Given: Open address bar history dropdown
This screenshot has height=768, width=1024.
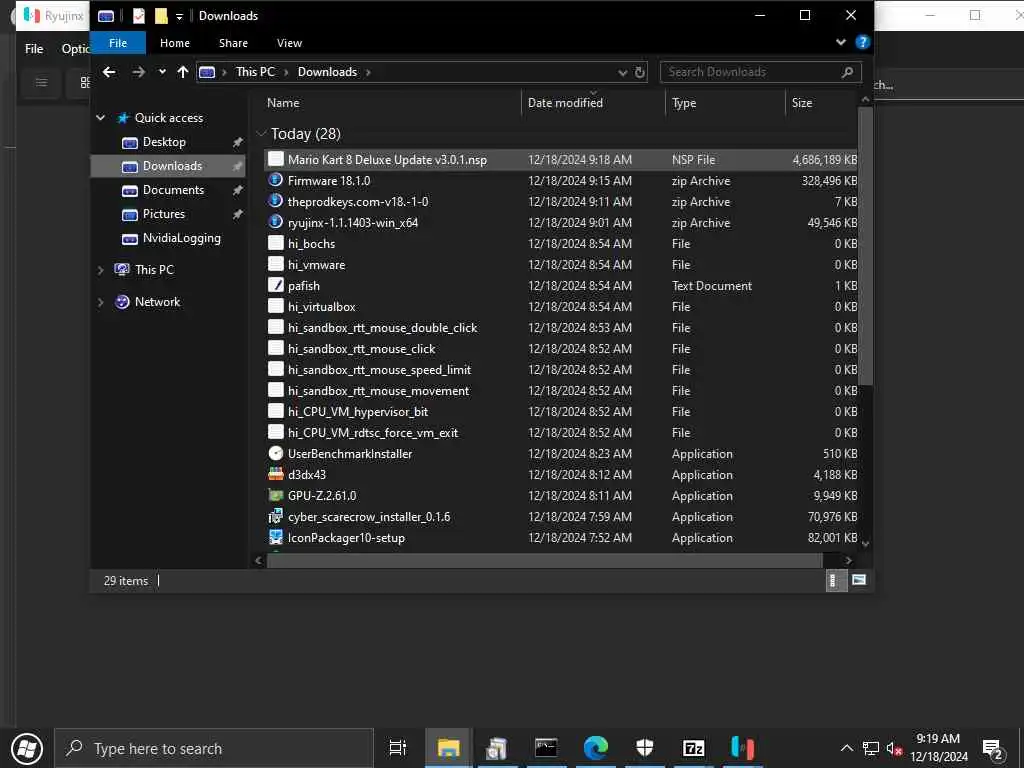Looking at the screenshot, I should 622,72.
